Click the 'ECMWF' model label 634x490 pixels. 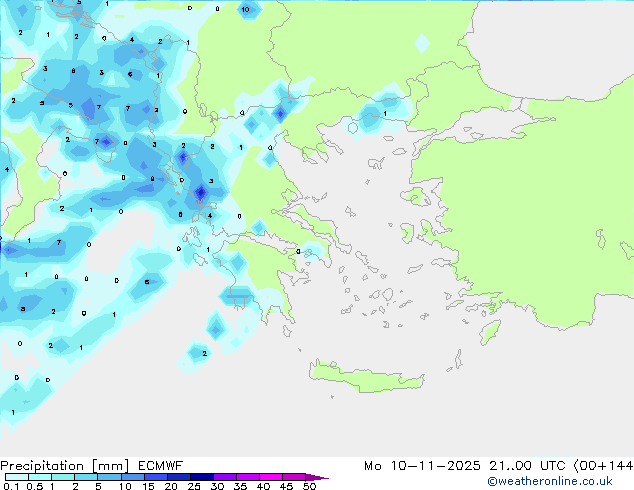161,466
